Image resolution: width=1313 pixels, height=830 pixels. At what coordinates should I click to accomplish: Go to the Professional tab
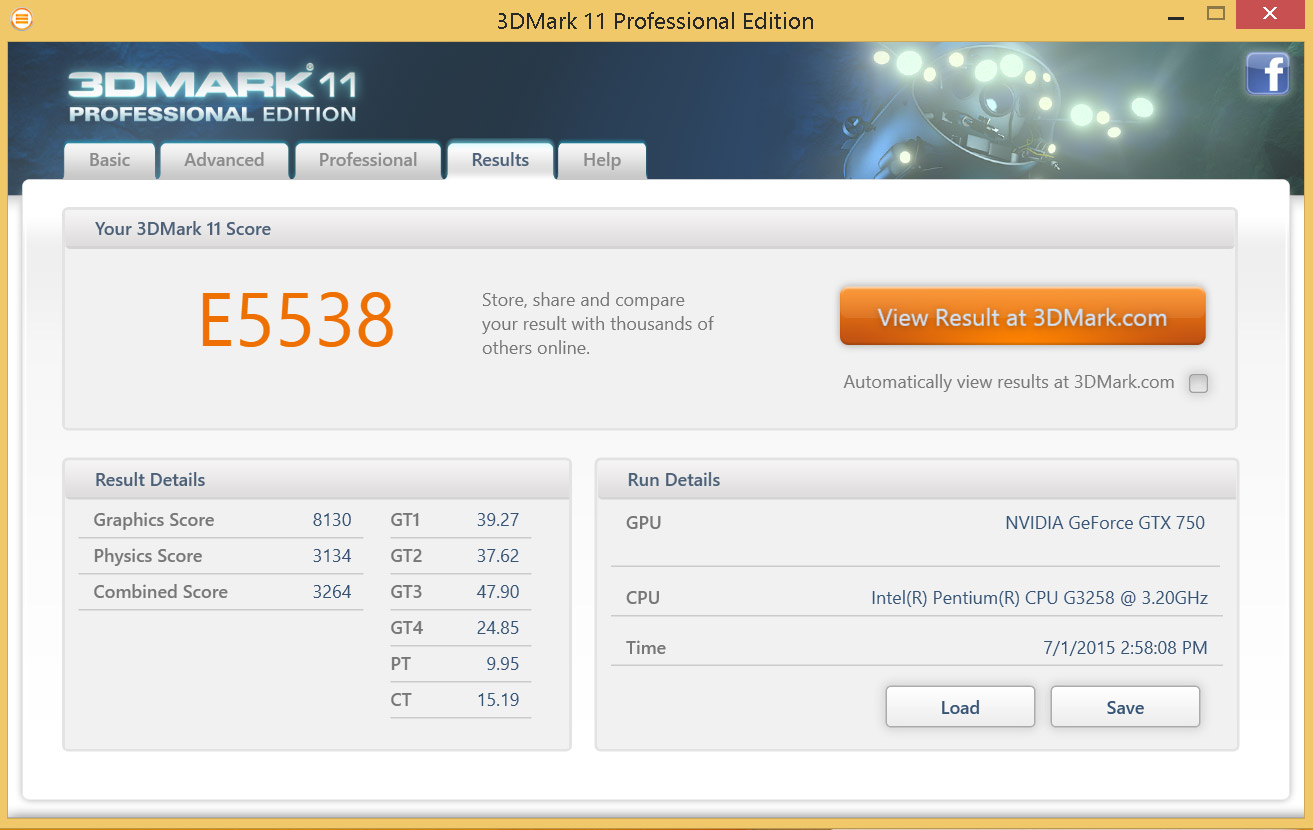tap(368, 160)
